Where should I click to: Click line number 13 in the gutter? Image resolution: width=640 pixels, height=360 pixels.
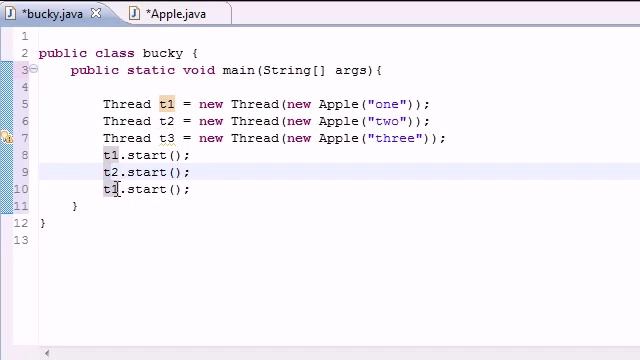[x=21, y=240]
